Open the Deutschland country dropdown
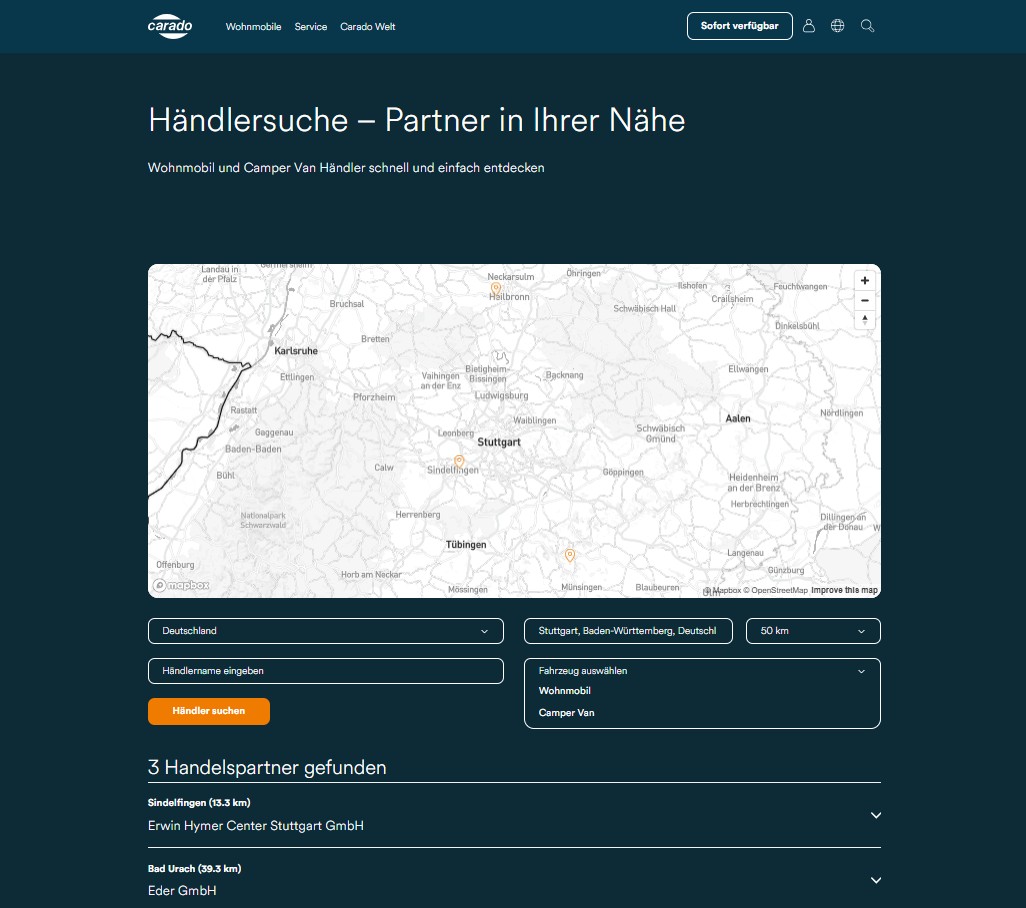Viewport: 1026px width, 908px height. pos(326,631)
